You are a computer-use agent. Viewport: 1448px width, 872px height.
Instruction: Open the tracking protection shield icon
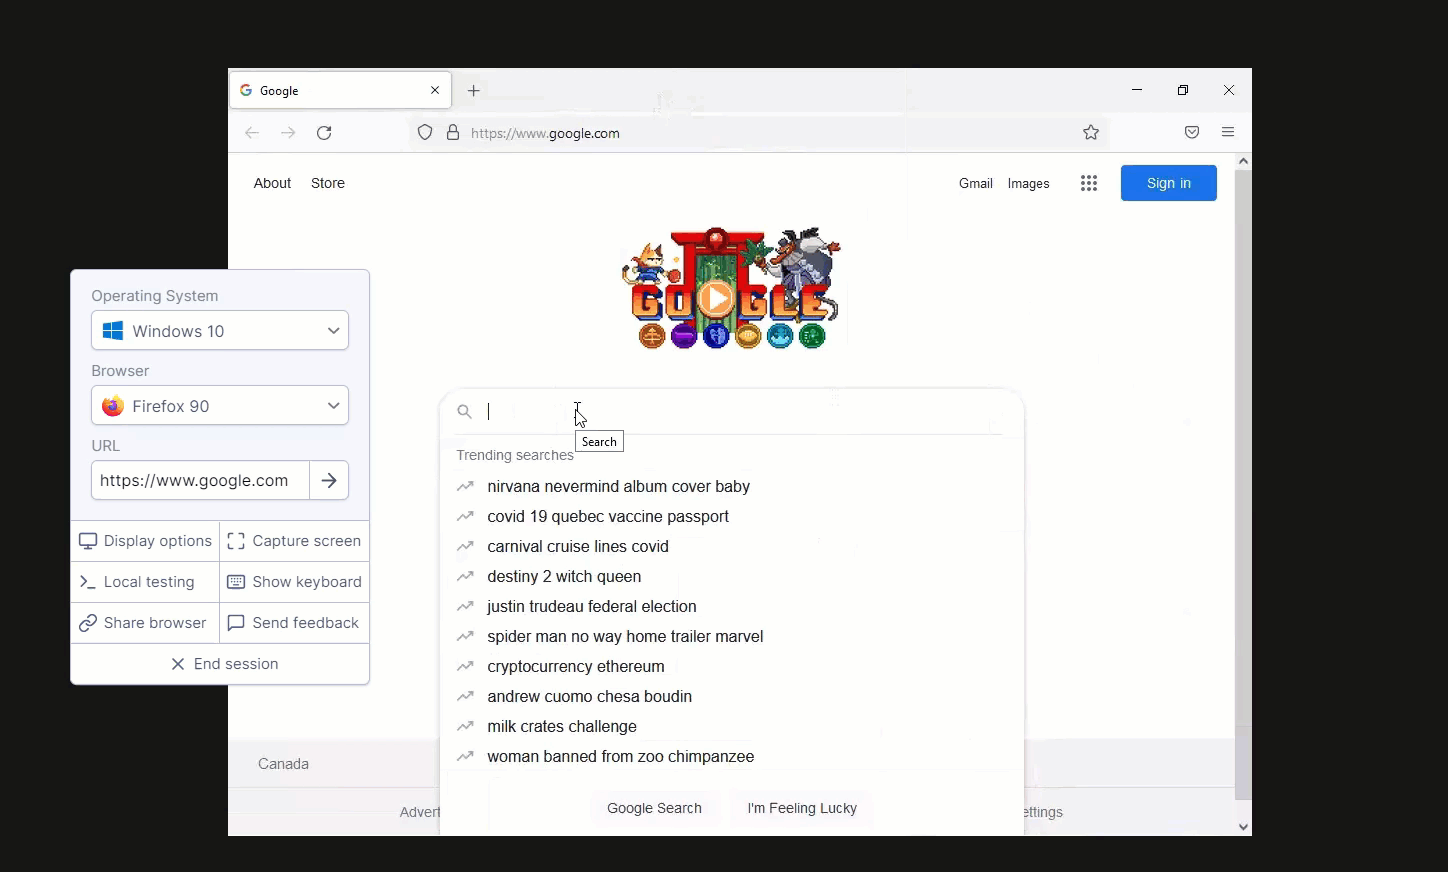[x=425, y=133]
